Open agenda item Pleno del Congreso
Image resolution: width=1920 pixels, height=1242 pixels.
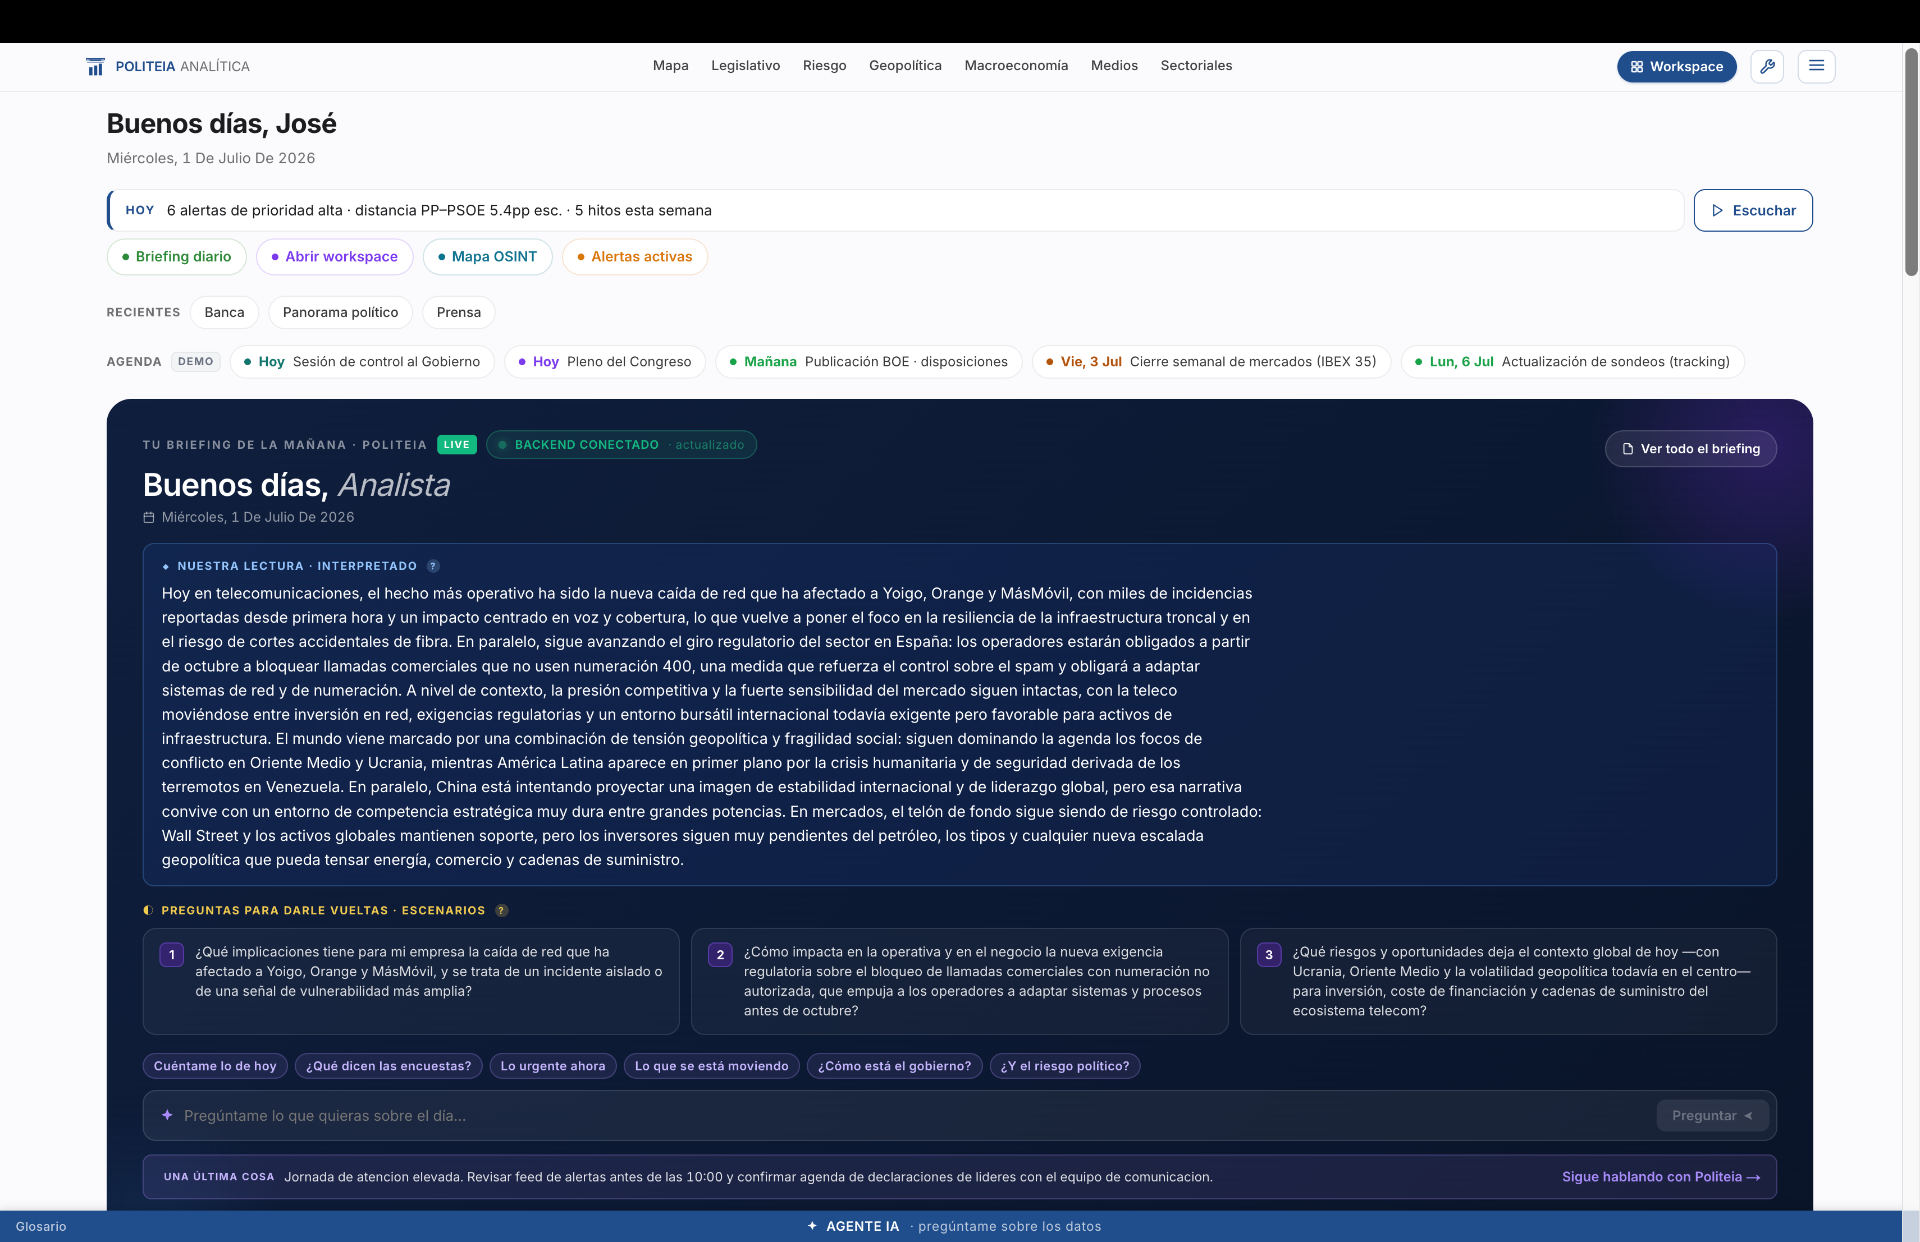click(604, 362)
